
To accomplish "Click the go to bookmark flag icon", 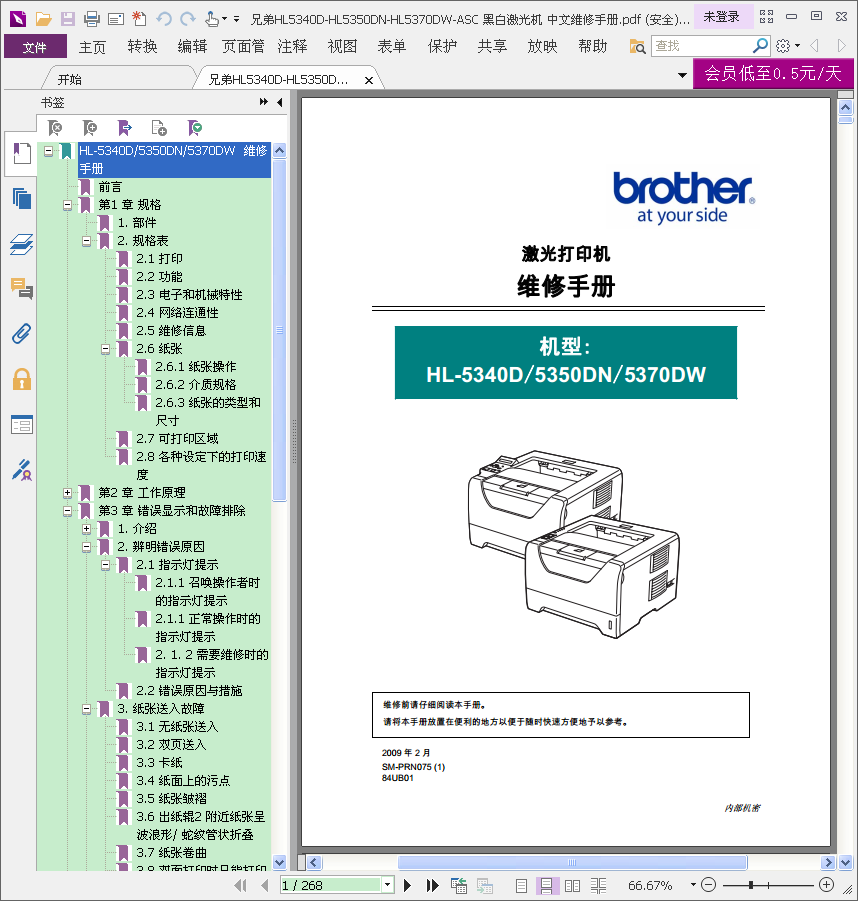I will tap(125, 128).
